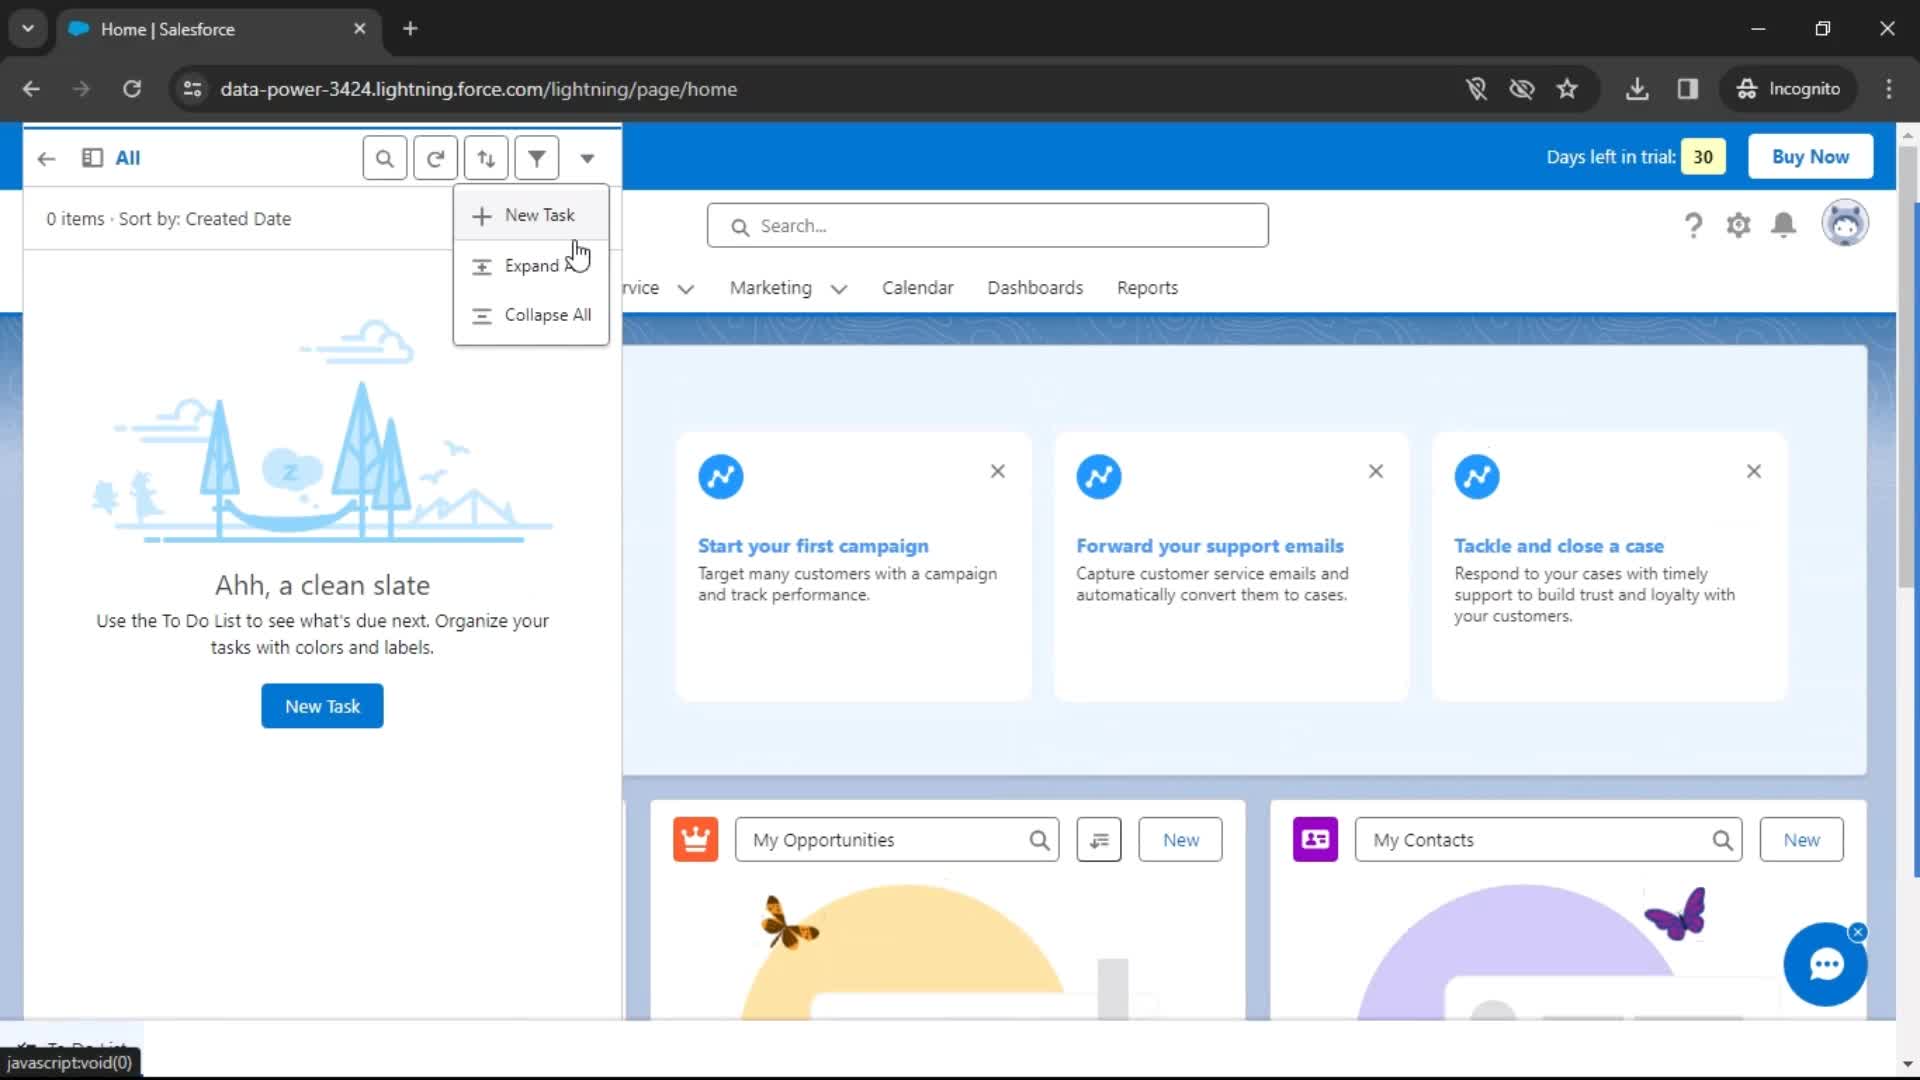Open Chrome downloads

click(1637, 89)
